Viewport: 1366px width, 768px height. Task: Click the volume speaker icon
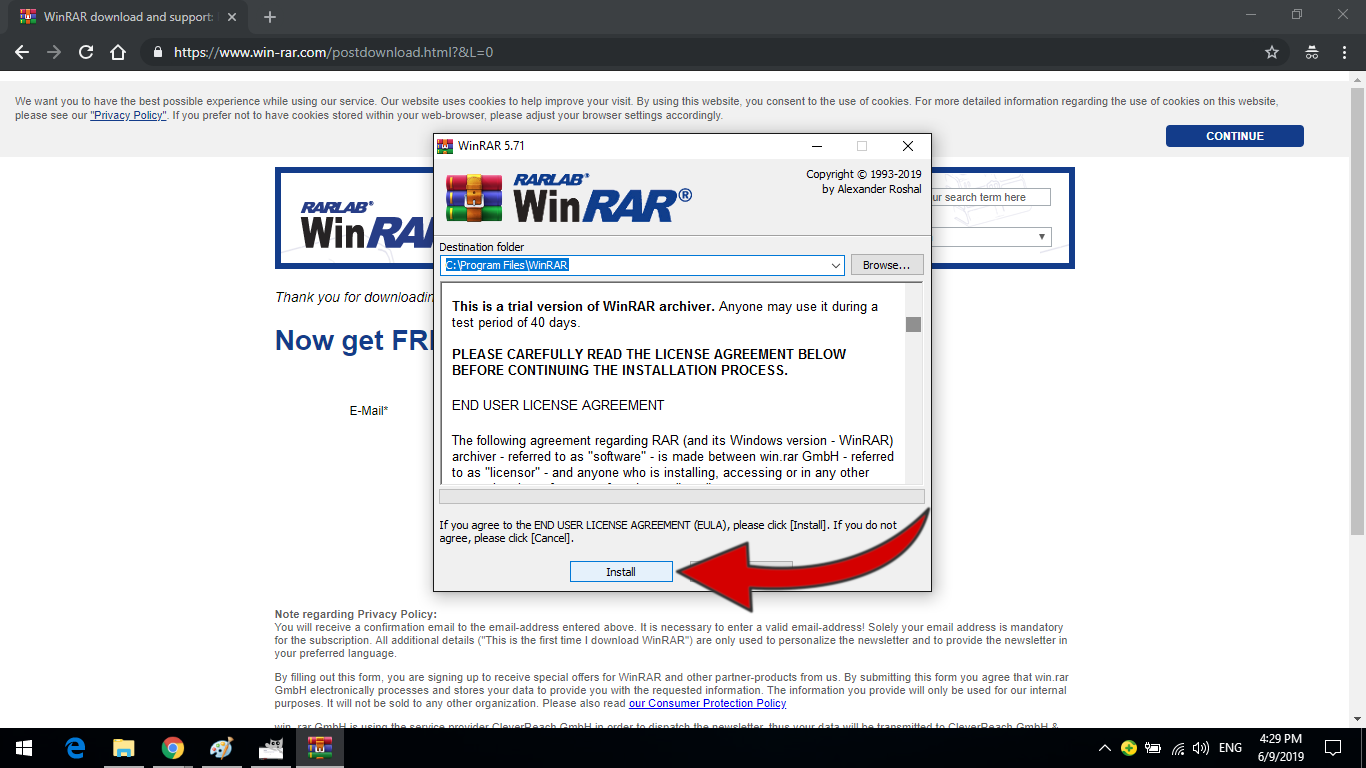1201,748
